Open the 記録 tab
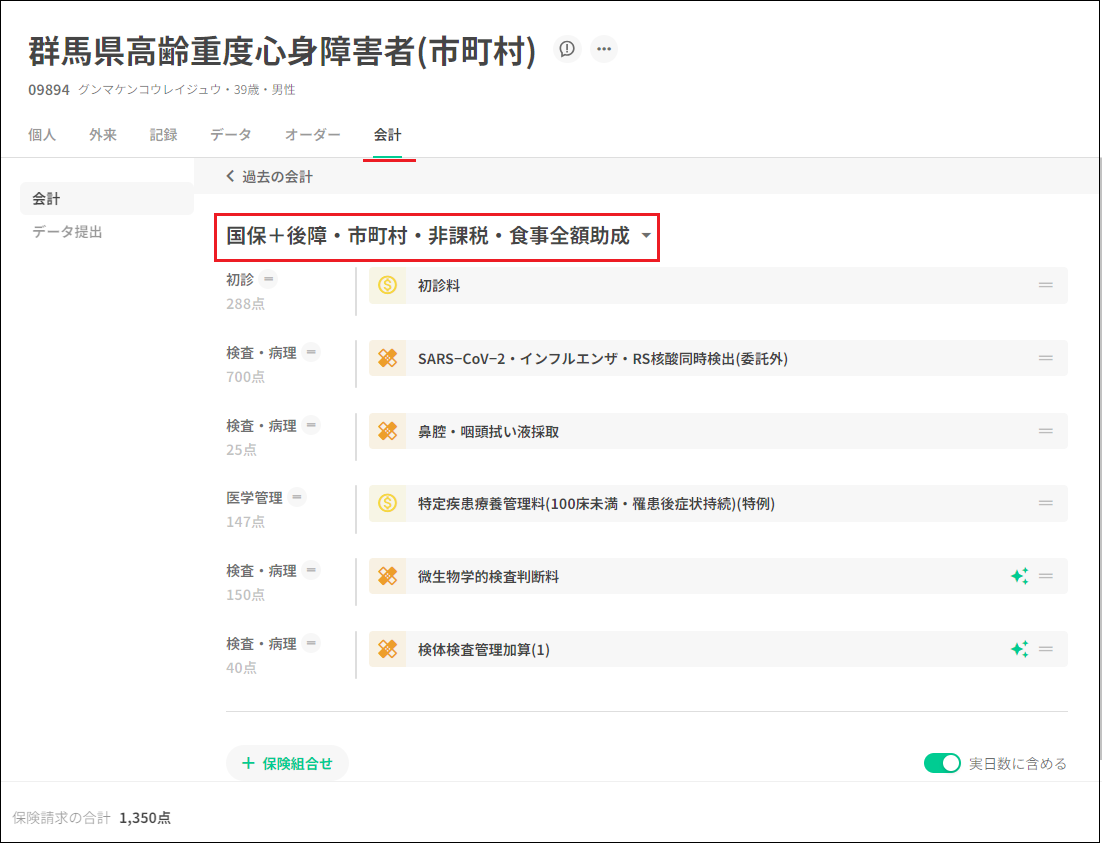1102x846 pixels. 163,135
